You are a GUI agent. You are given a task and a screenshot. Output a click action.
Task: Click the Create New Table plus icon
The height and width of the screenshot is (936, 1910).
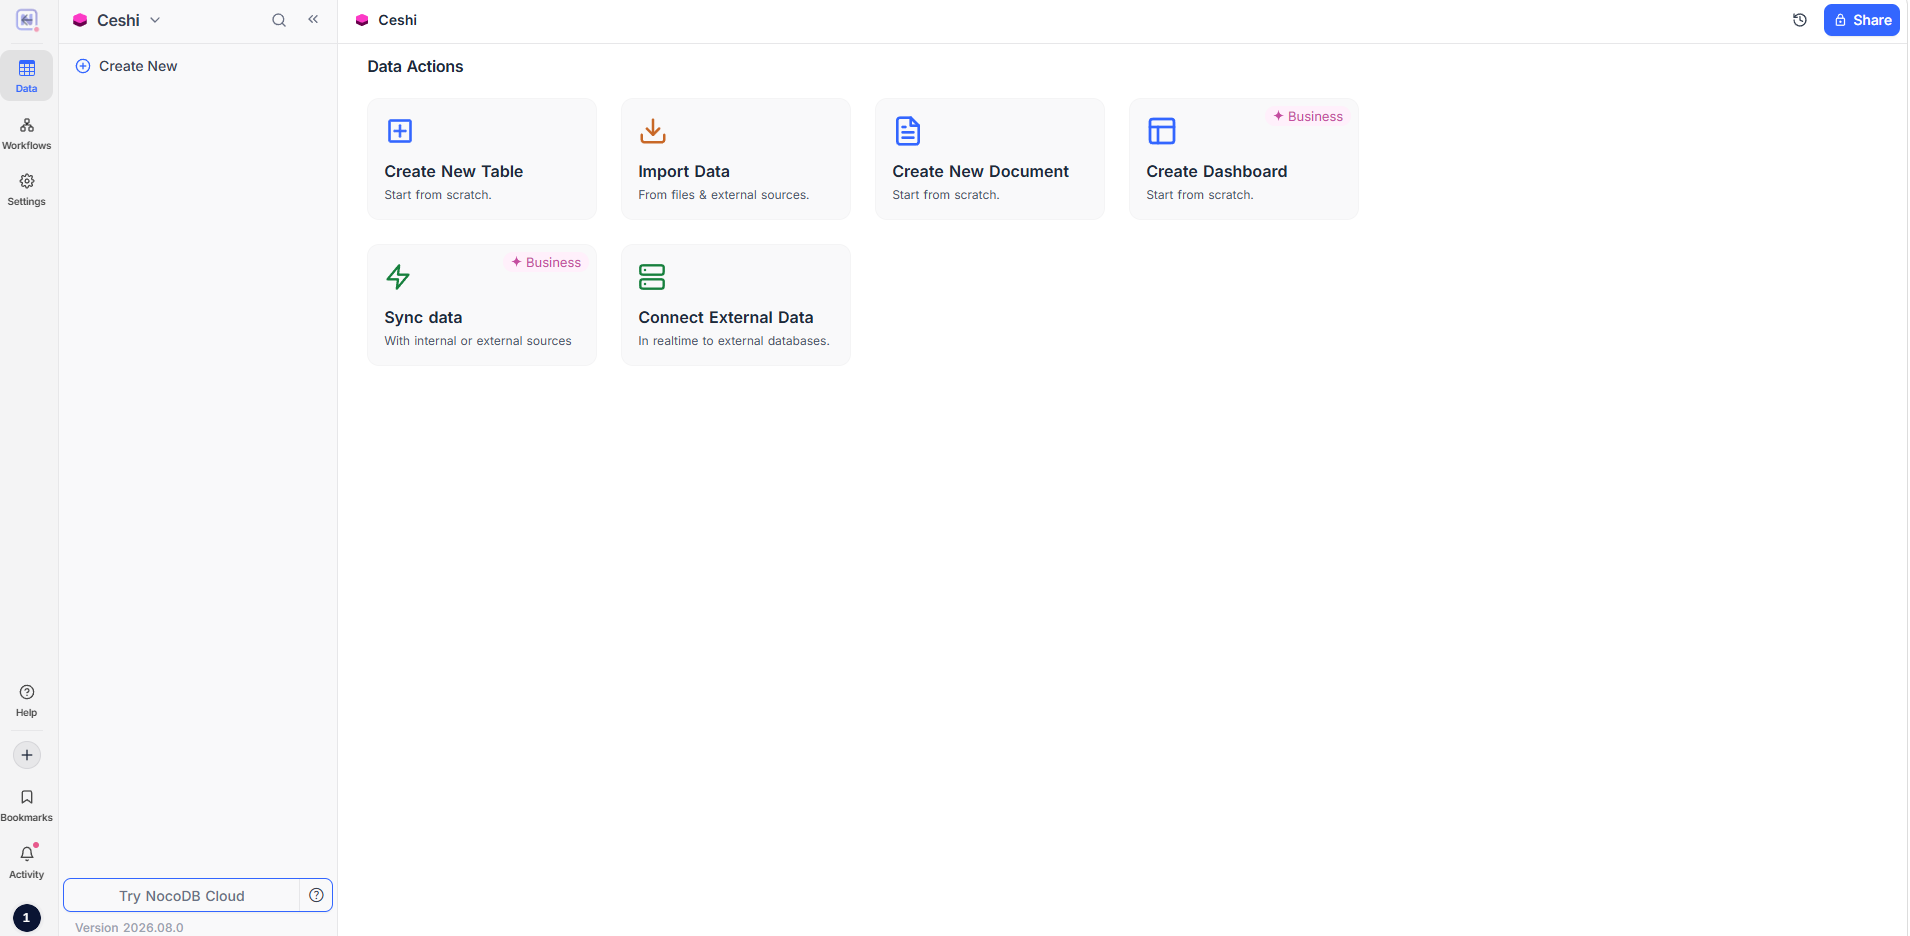(400, 131)
